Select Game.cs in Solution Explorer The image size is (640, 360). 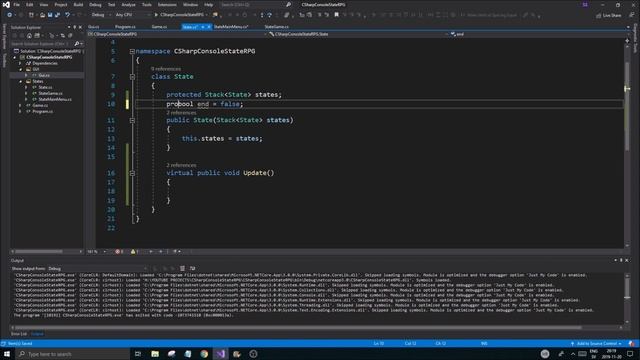[x=40, y=105]
